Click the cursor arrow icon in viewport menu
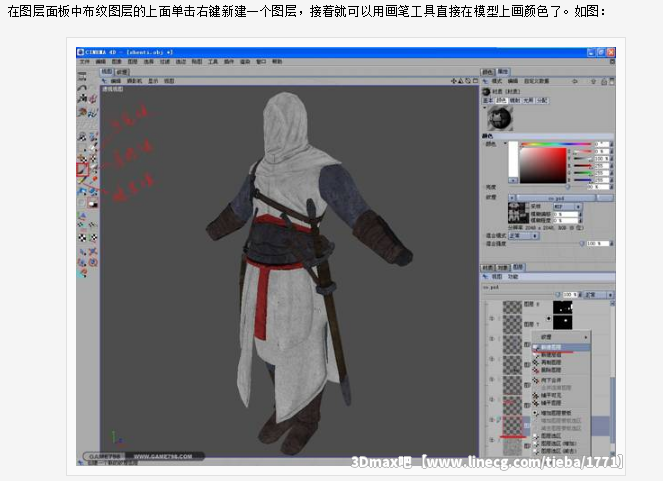The width and height of the screenshot is (663, 481). pyautogui.click(x=104, y=81)
